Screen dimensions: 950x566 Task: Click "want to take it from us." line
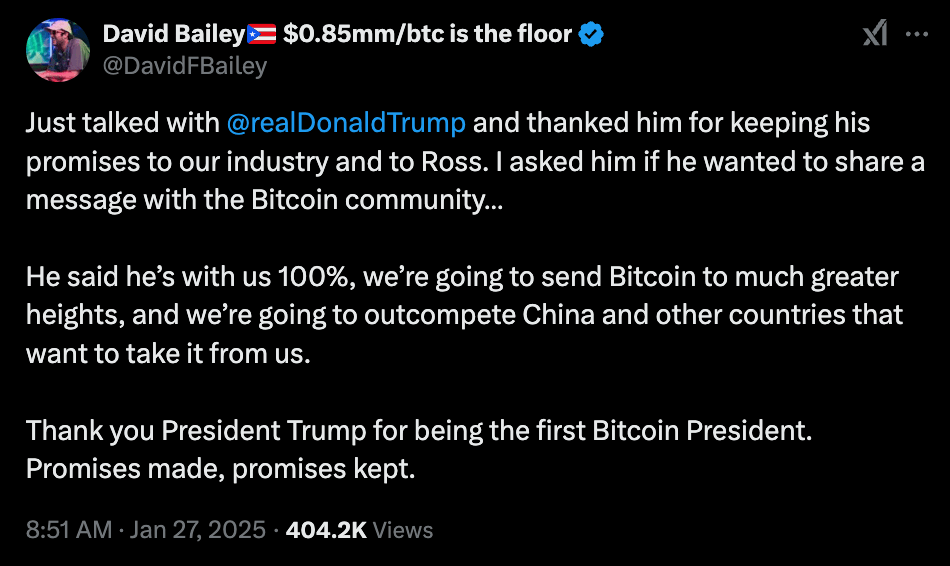pos(168,353)
